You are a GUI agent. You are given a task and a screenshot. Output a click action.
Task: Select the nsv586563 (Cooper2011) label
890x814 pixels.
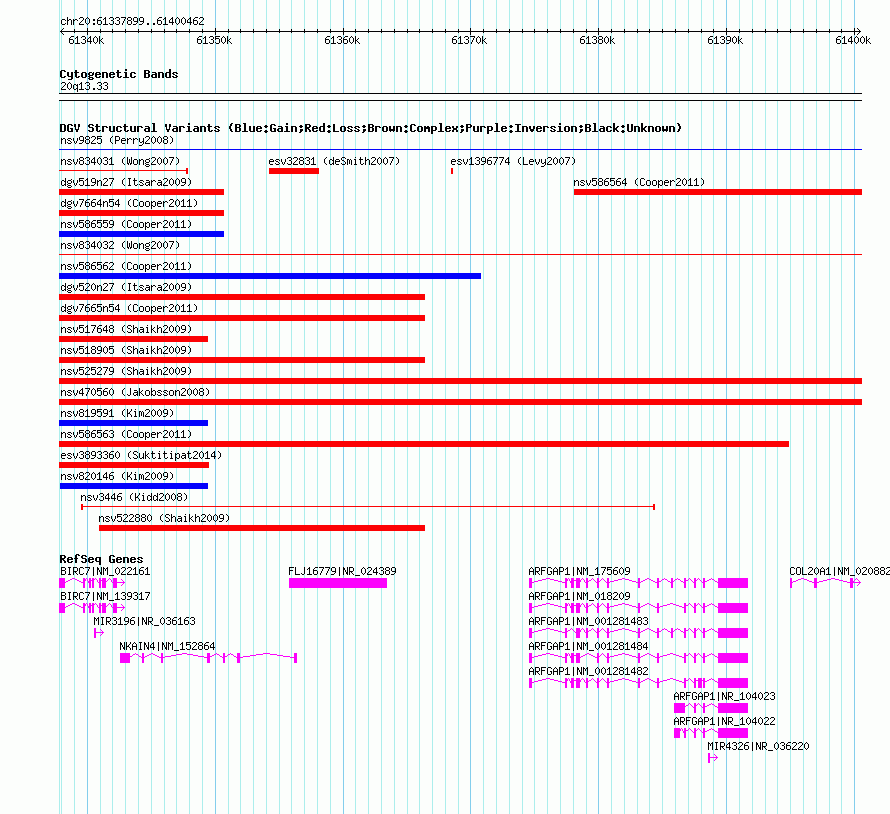coord(126,434)
